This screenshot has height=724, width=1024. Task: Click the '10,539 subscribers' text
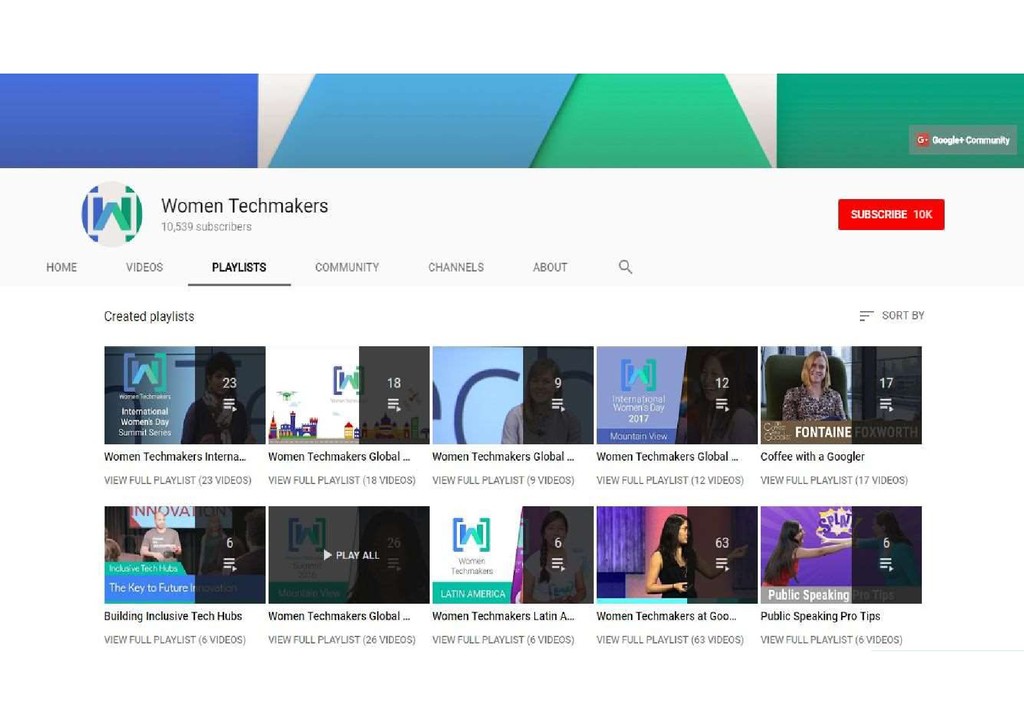[206, 227]
